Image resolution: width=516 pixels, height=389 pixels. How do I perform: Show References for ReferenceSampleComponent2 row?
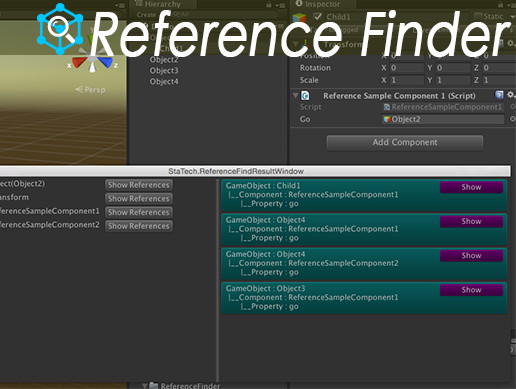click(139, 226)
